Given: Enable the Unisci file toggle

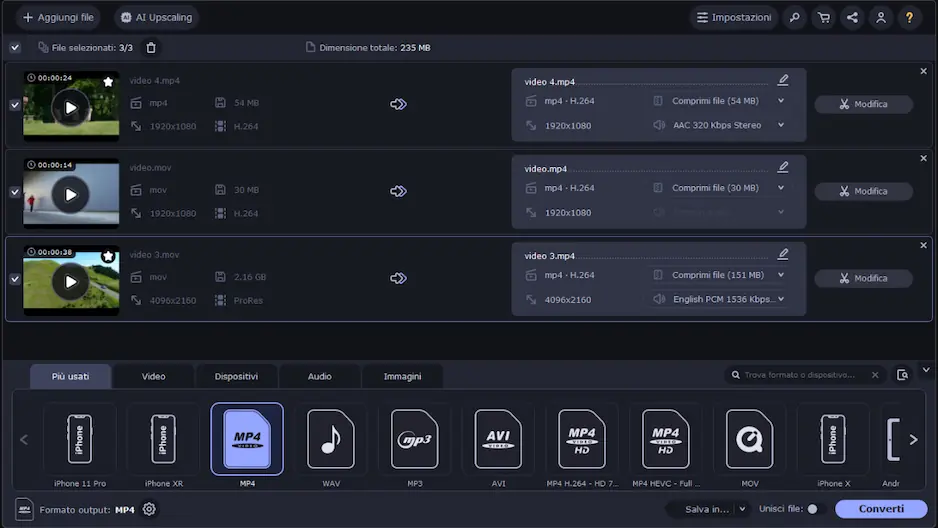Looking at the screenshot, I should pos(812,509).
